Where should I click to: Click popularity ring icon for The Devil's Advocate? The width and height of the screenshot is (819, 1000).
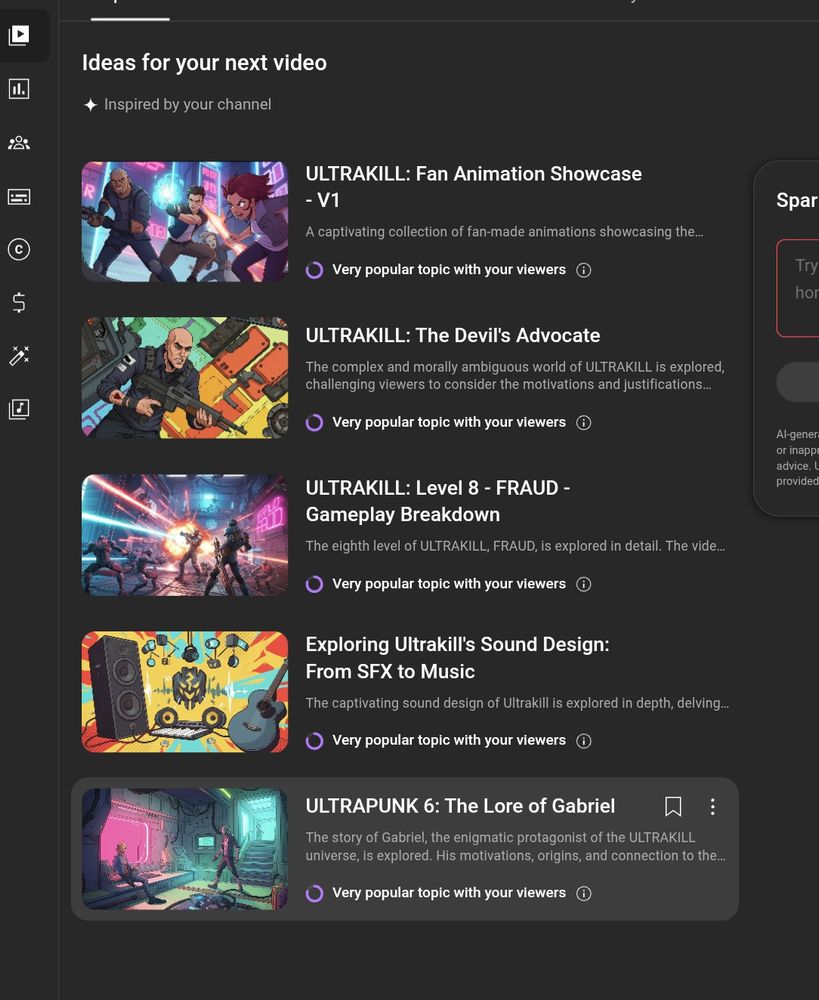coord(314,423)
